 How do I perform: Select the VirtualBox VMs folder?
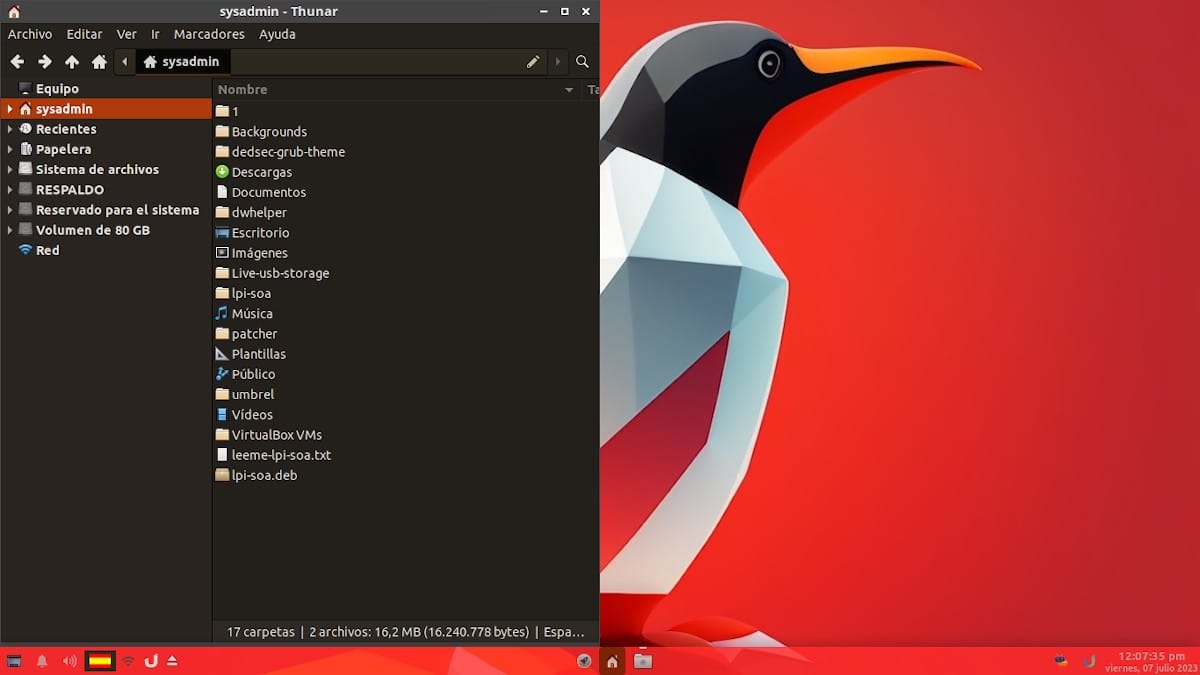(268, 435)
